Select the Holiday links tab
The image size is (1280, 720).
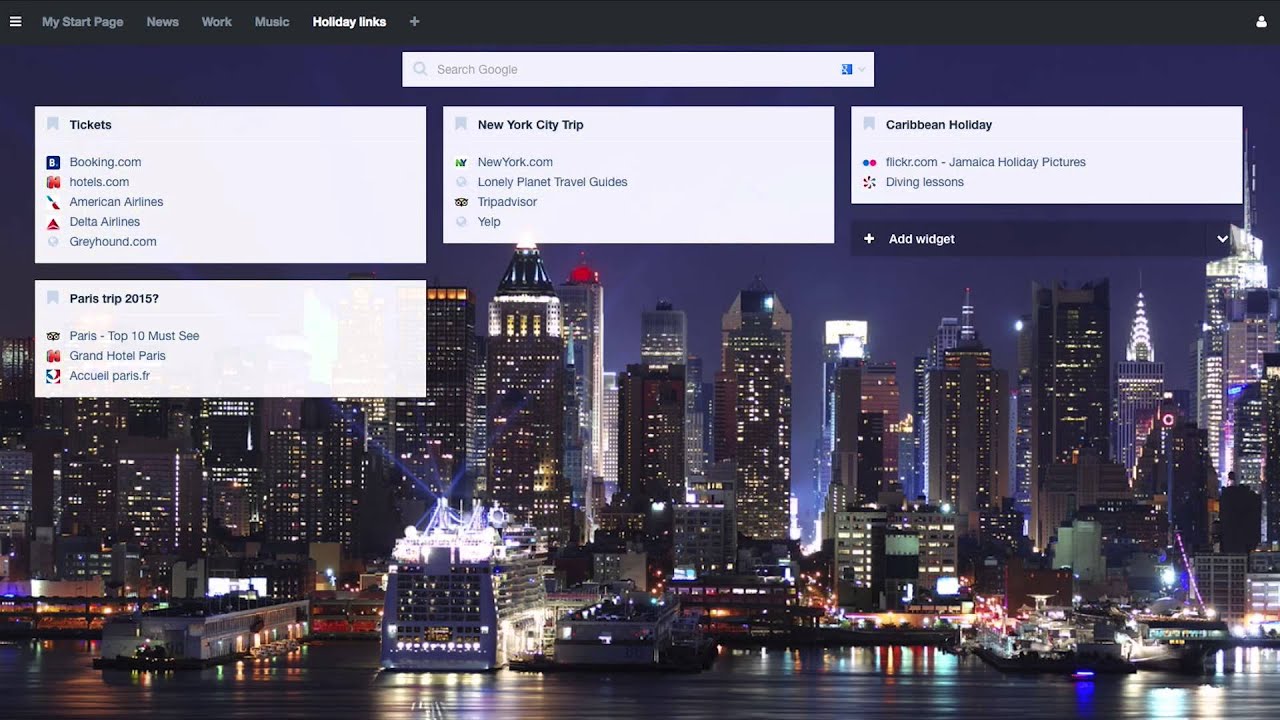(x=349, y=21)
